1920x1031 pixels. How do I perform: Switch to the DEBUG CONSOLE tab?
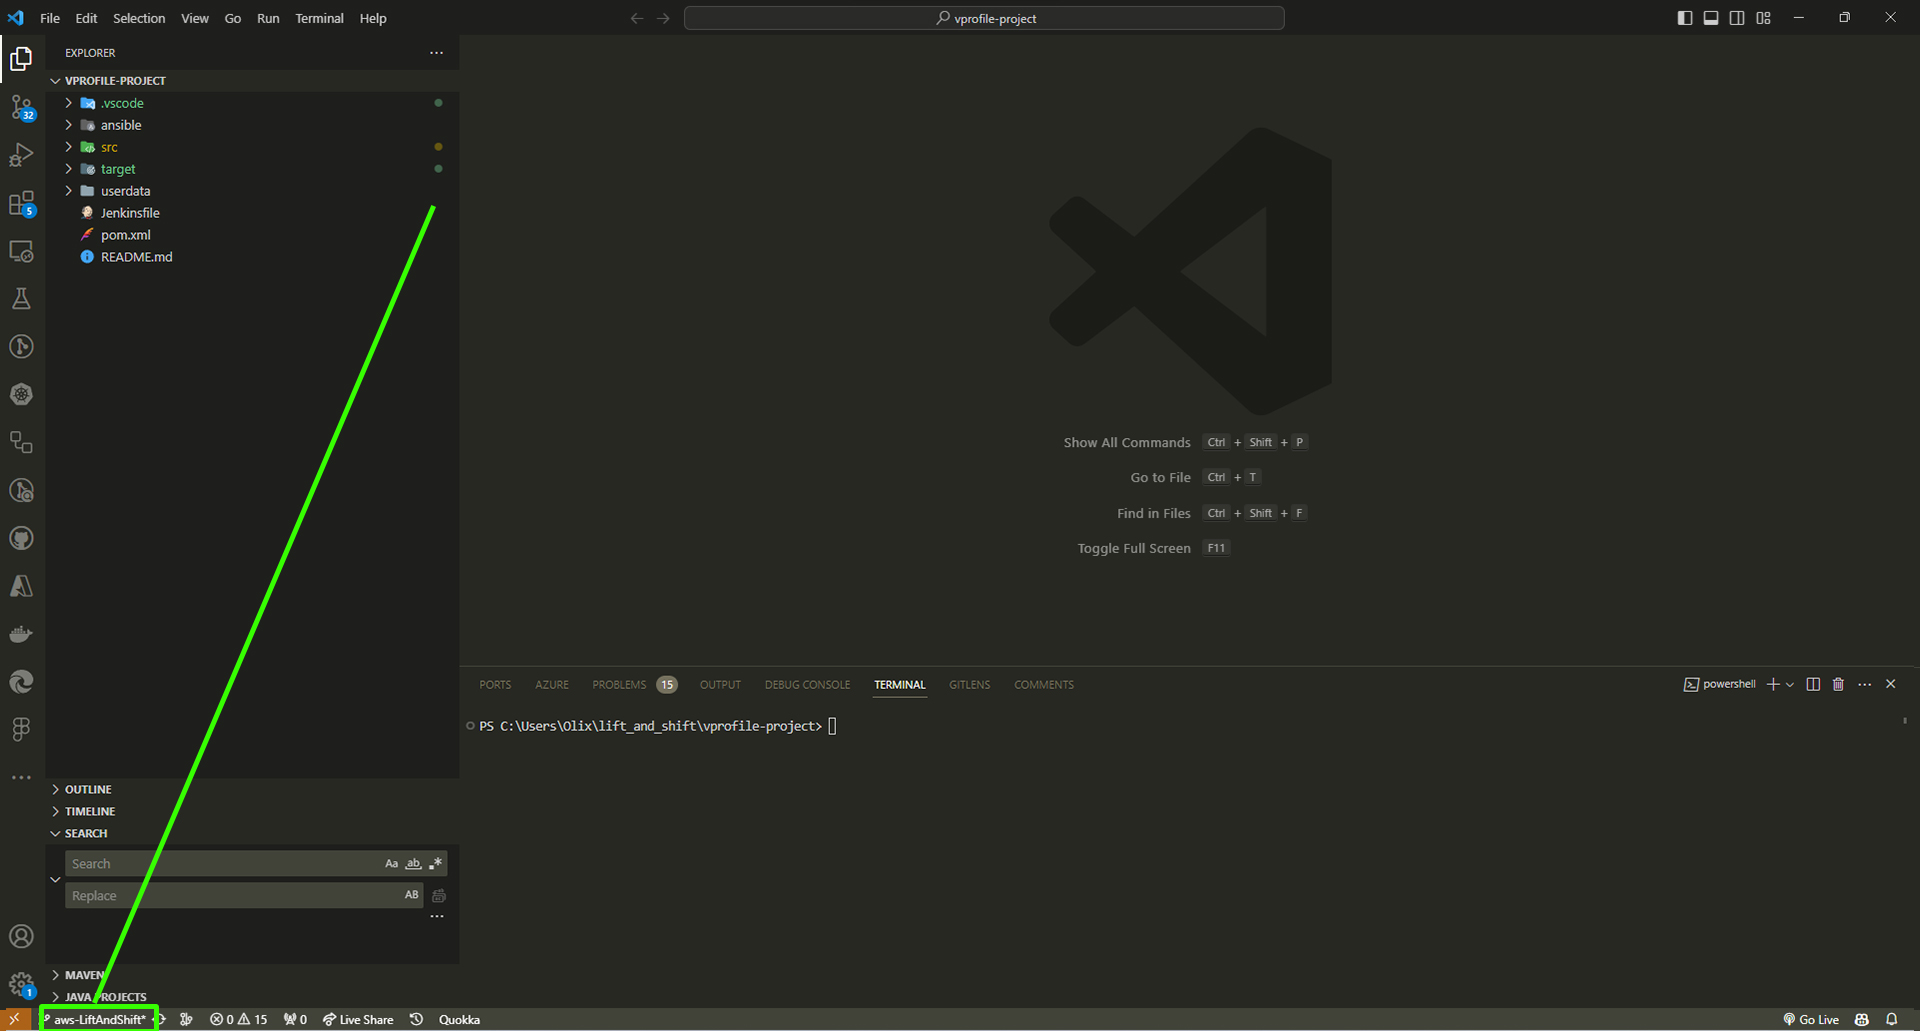[807, 684]
